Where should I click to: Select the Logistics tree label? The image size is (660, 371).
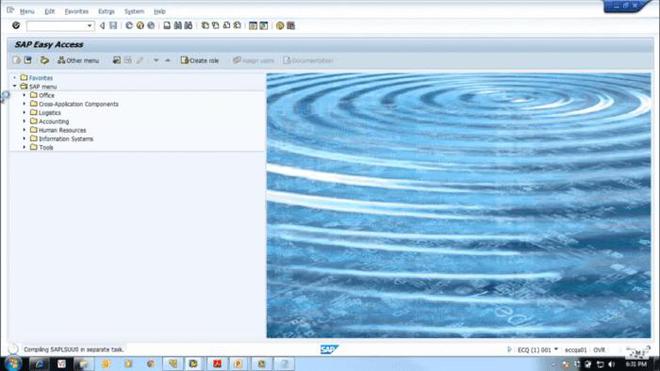tap(50, 113)
